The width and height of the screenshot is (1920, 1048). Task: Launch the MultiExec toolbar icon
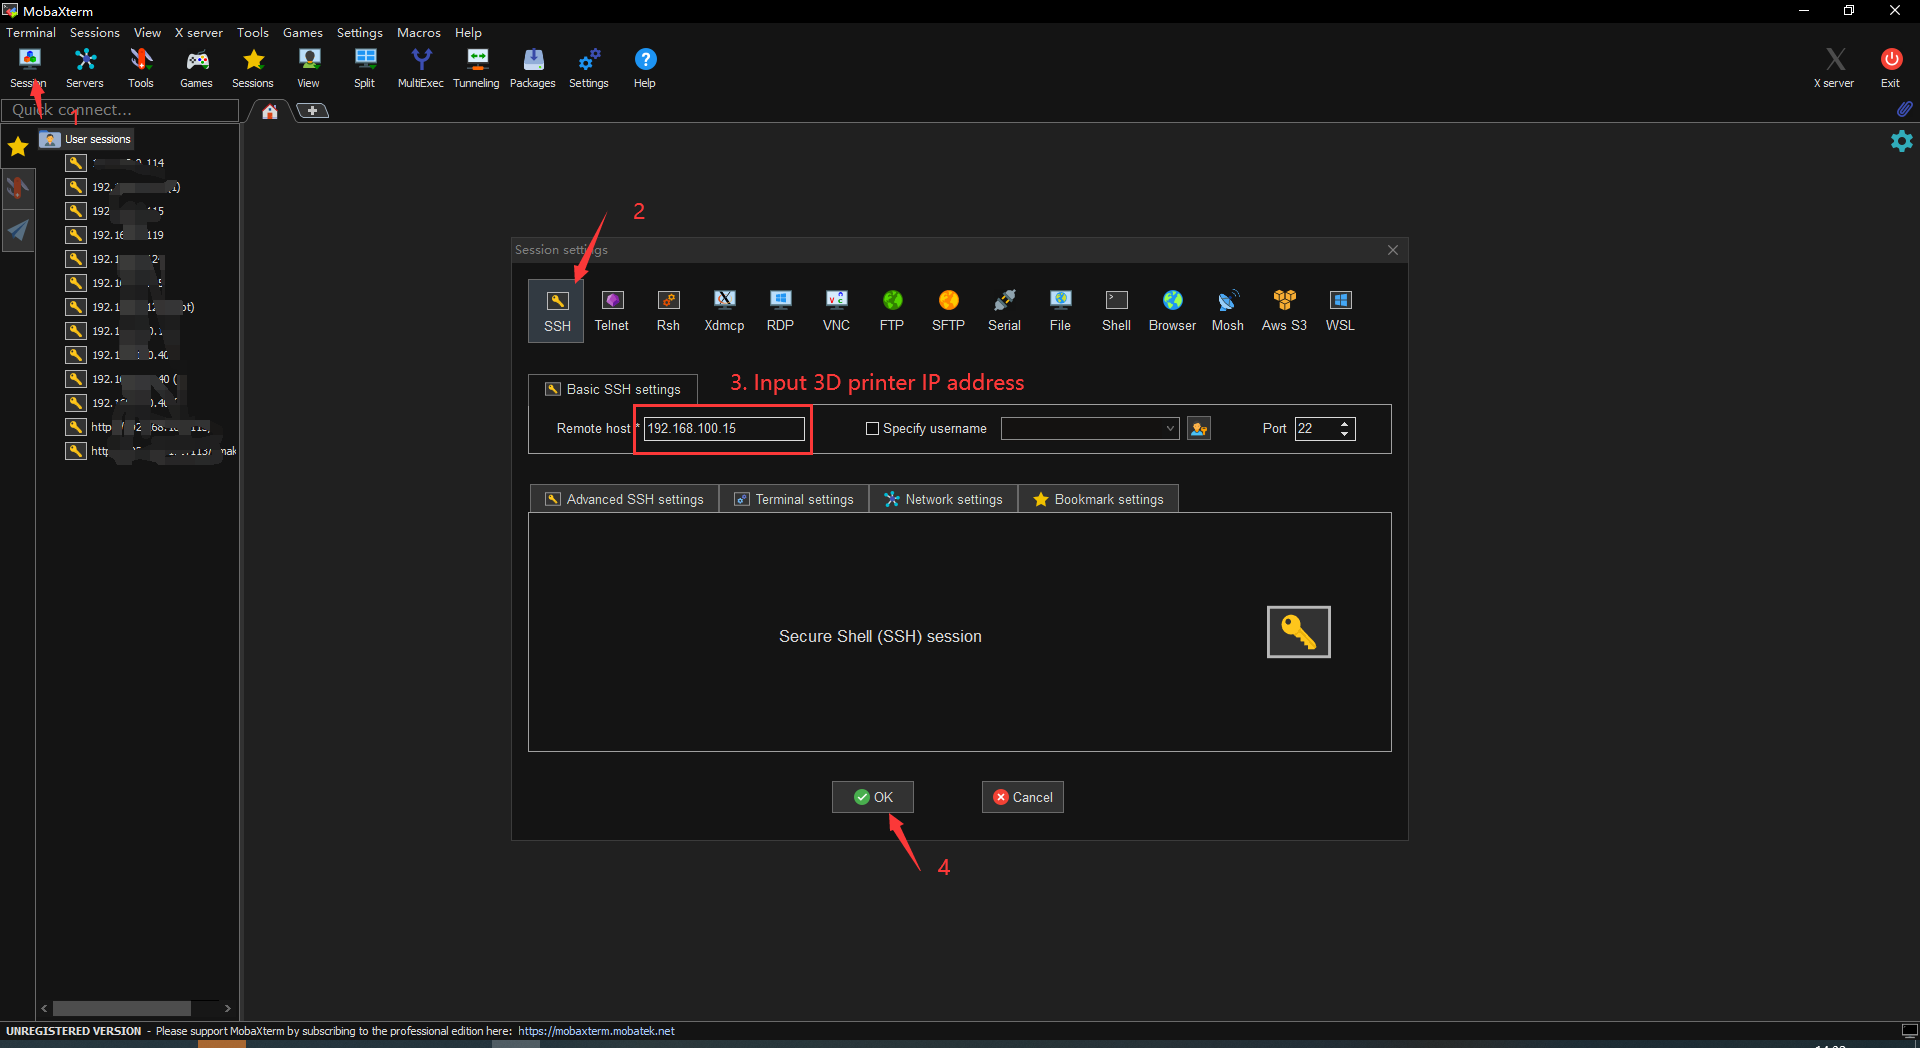(x=421, y=68)
